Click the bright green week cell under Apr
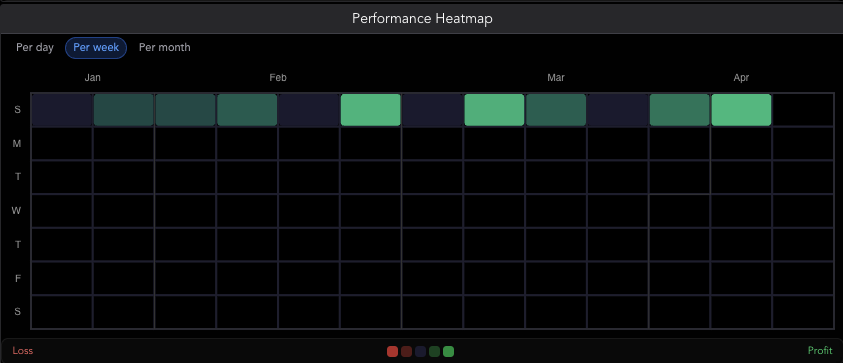 pyautogui.click(x=741, y=110)
